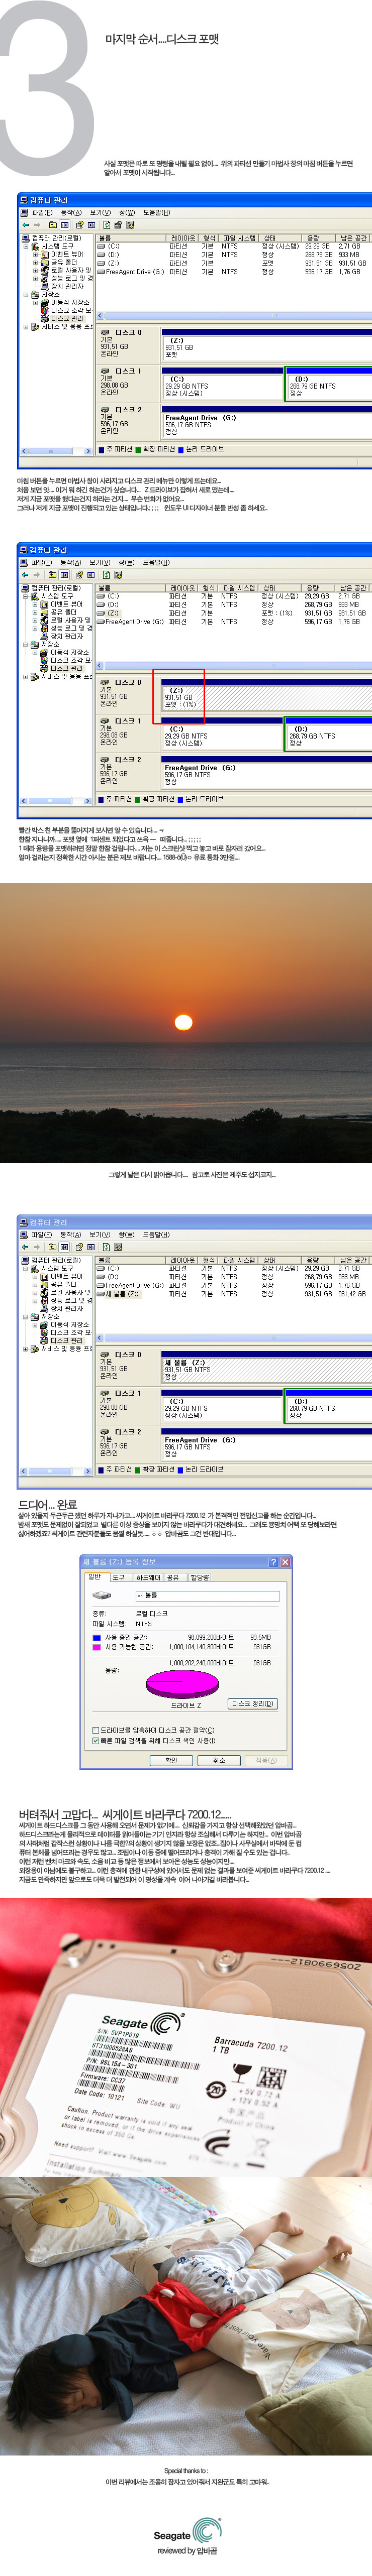Image resolution: width=372 pixels, height=2576 pixels.
Task: Click 파일 시스템 column header in 포맷 (1%) window
Action: point(239,588)
